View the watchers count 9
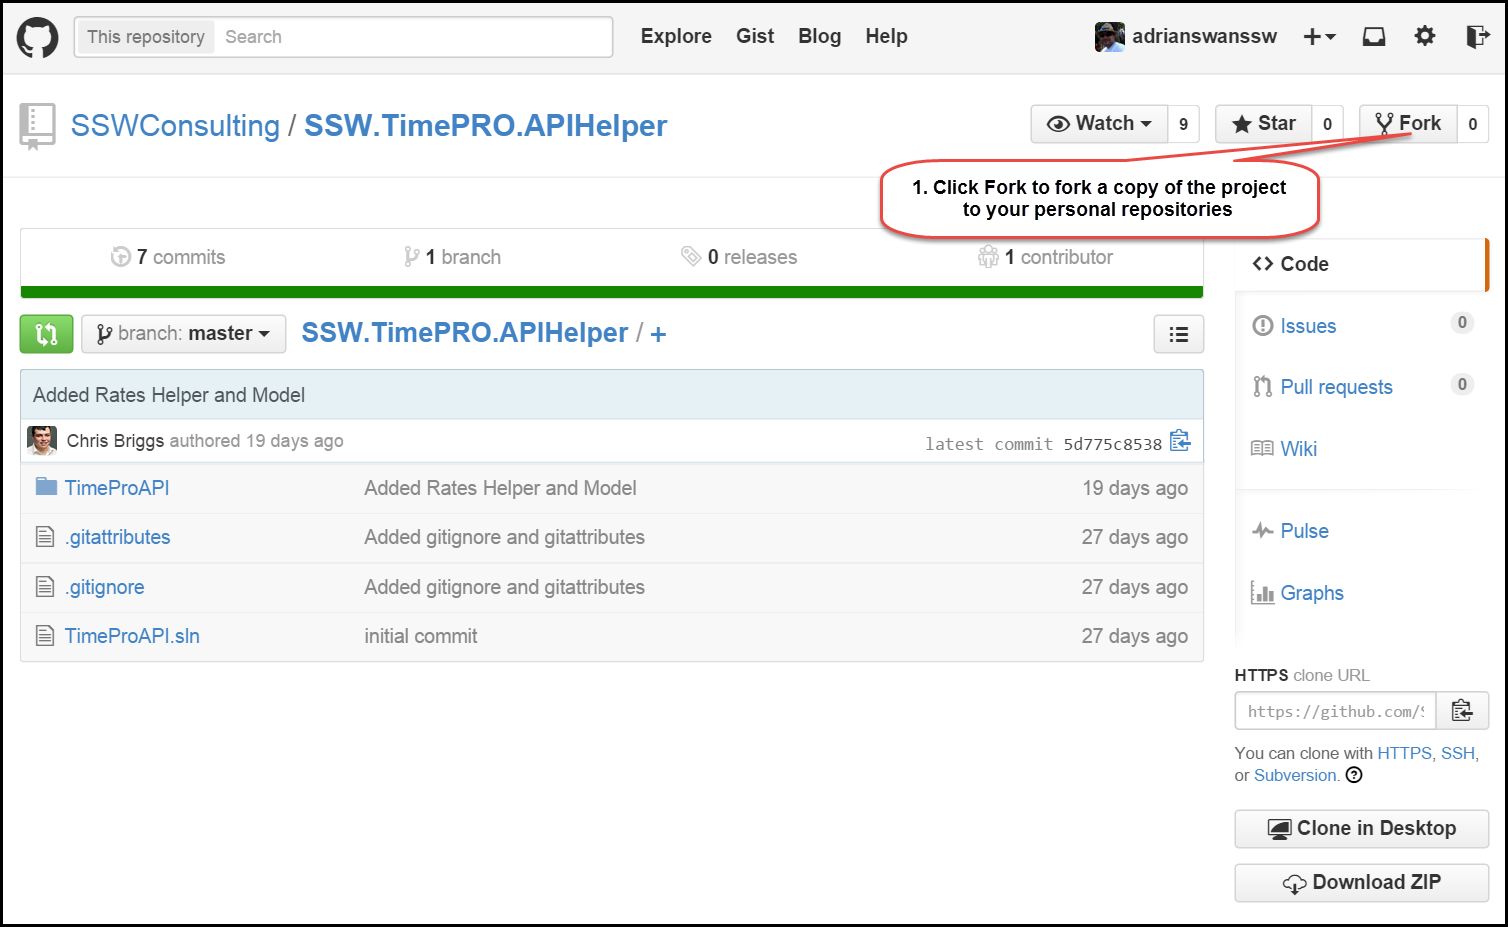The height and width of the screenshot is (927, 1508). 1183,124
